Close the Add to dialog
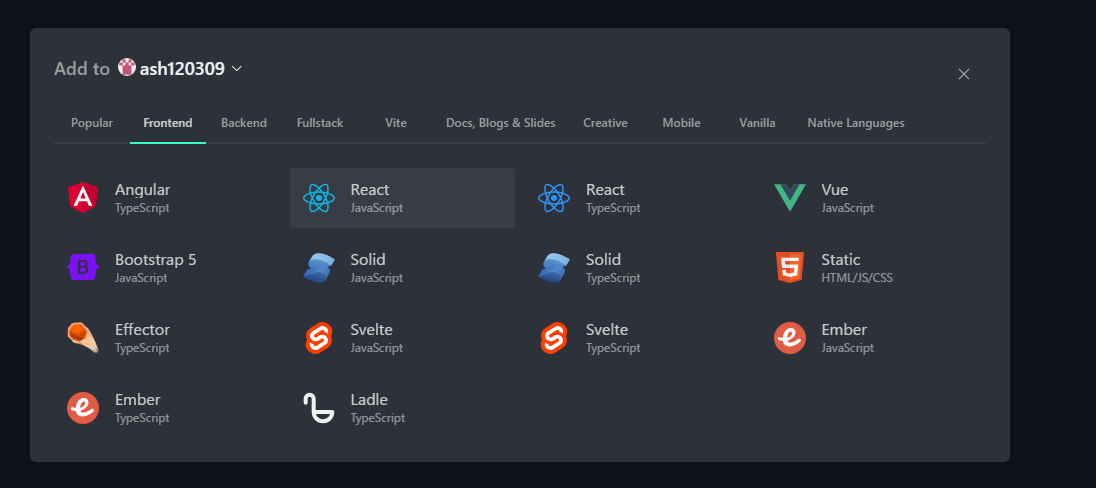This screenshot has width=1096, height=488. point(964,74)
